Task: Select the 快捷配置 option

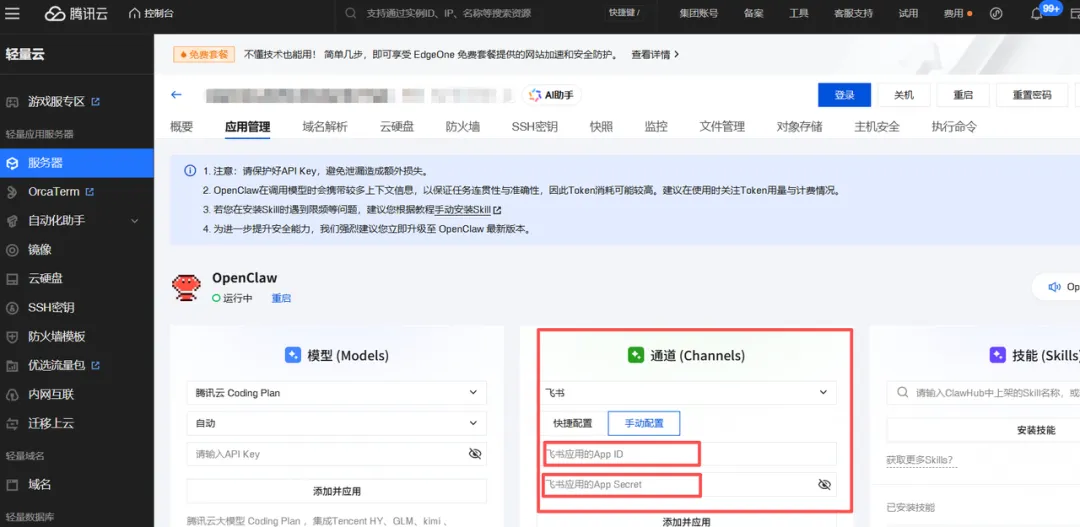Action: pos(572,423)
